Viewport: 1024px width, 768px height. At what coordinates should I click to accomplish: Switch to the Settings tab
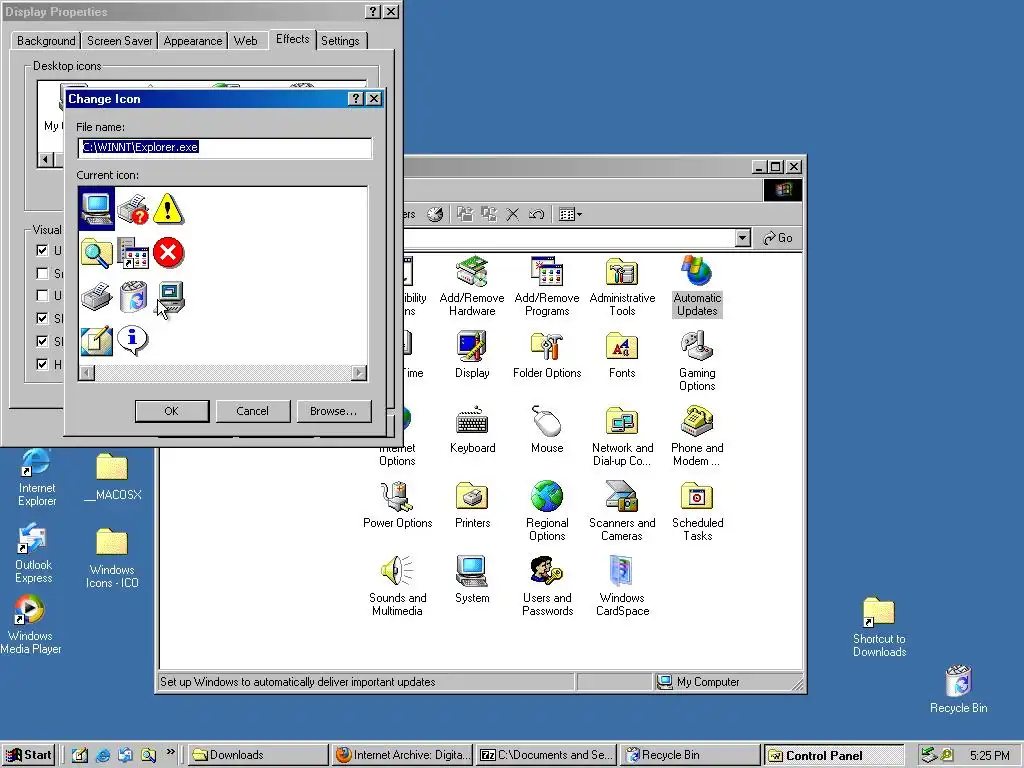pyautogui.click(x=340, y=40)
